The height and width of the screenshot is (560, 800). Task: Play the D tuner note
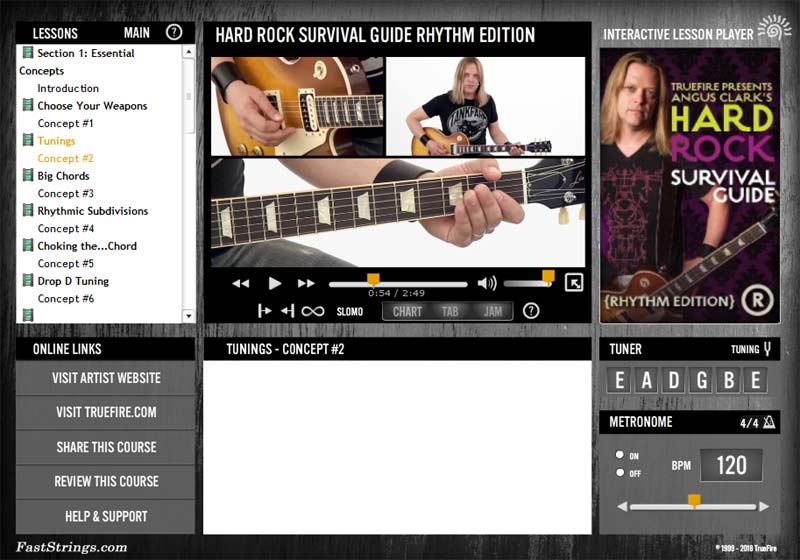(x=673, y=380)
